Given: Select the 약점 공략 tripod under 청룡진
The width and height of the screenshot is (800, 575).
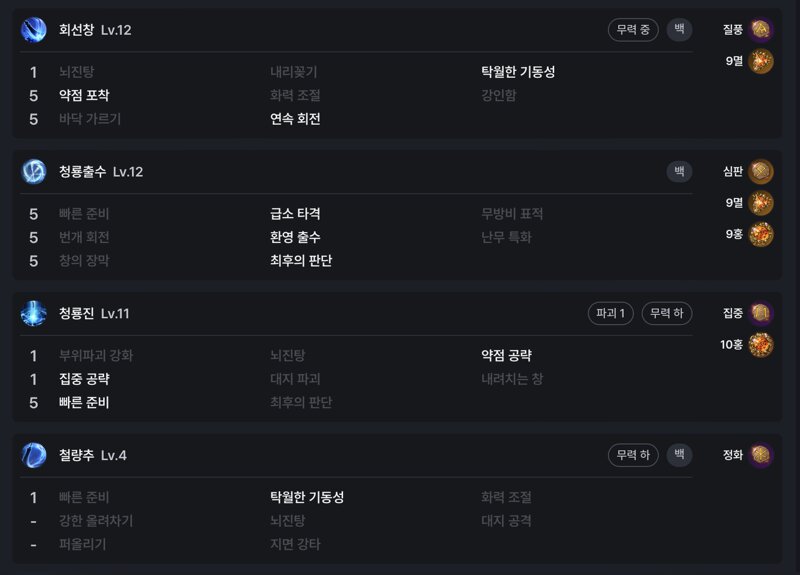Looking at the screenshot, I should point(506,356).
